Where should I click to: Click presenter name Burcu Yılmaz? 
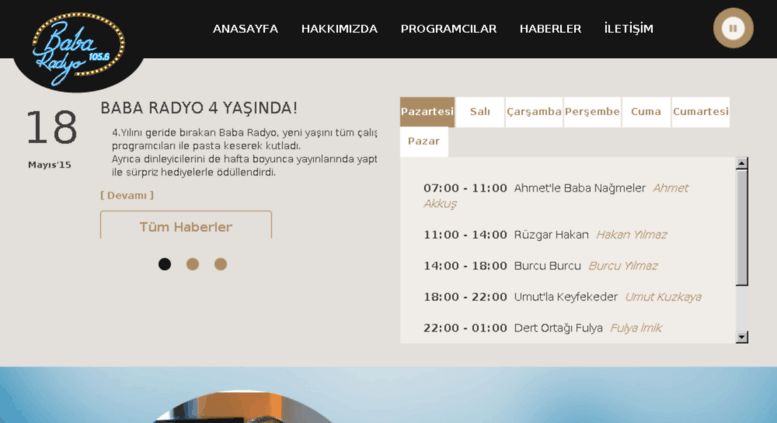coord(623,266)
